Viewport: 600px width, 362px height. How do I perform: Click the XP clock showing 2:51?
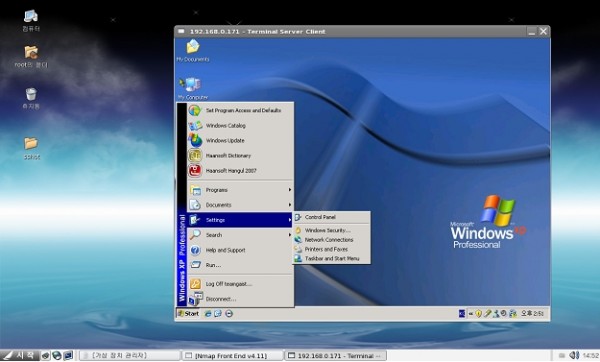click(x=532, y=313)
